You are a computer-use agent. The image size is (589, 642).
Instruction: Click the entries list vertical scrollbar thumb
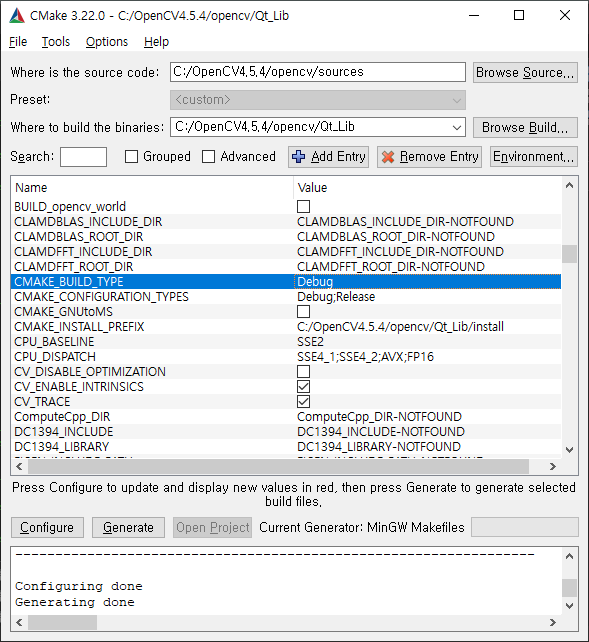coord(569,254)
